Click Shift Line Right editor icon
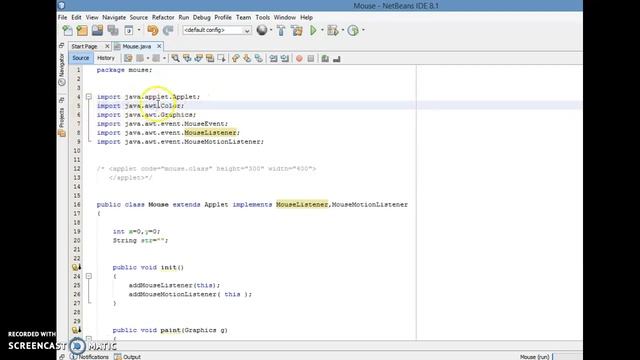Image resolution: width=640 pixels, height=360 pixels. coord(284,58)
